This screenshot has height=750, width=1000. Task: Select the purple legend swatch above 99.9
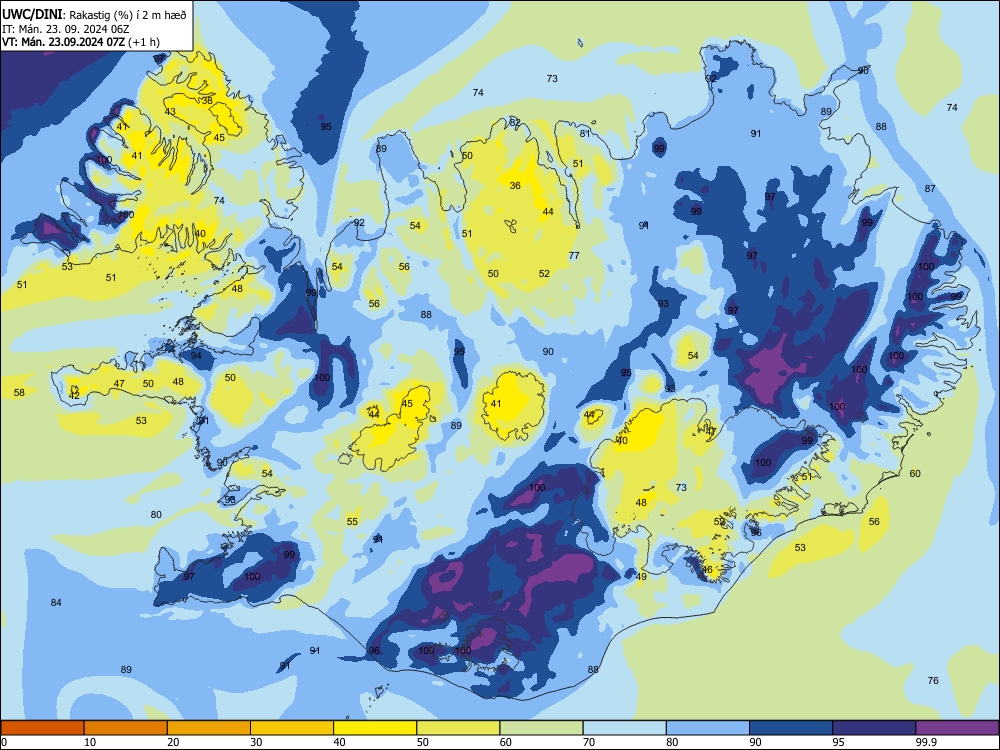coord(957,728)
